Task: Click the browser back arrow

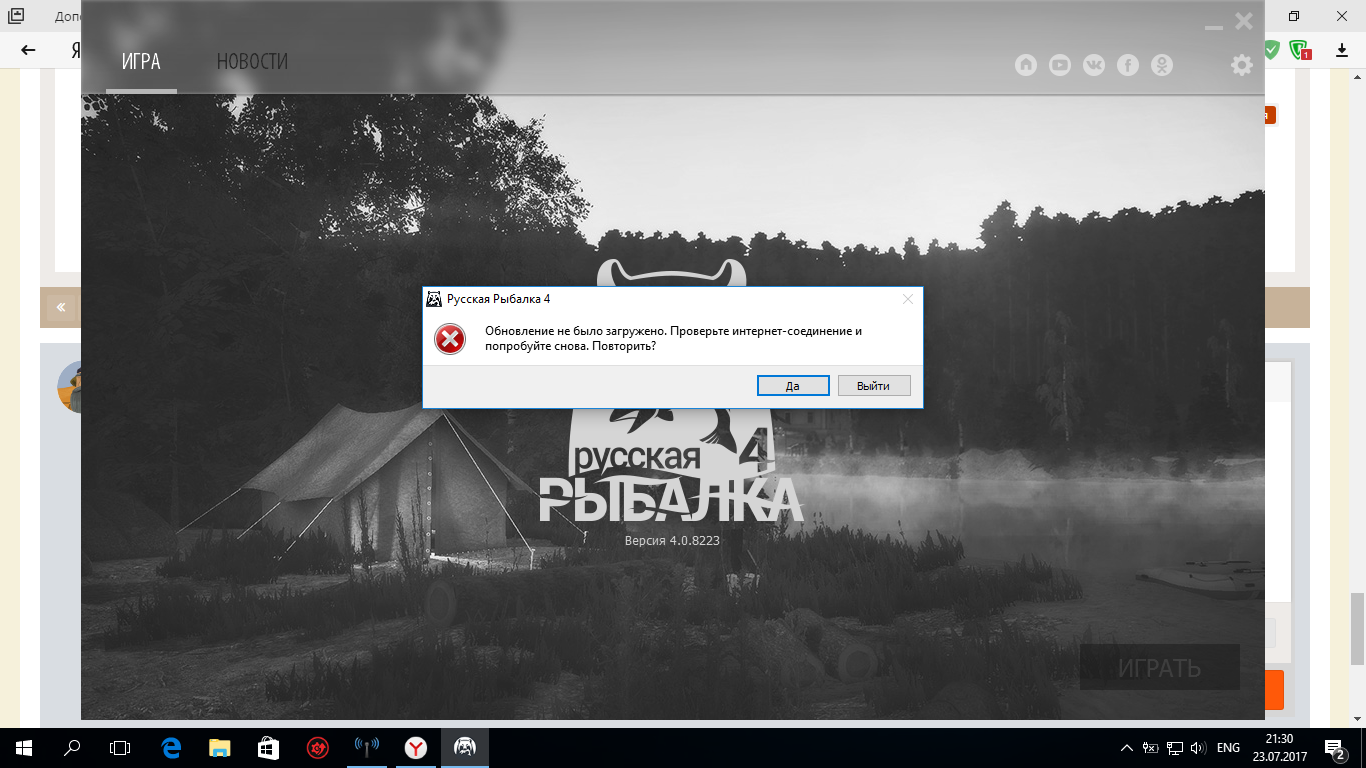Action: pos(28,50)
